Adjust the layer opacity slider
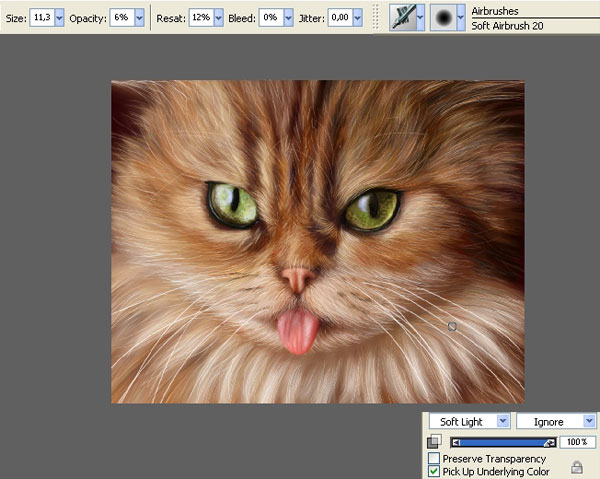600x479 pixels. tap(504, 443)
